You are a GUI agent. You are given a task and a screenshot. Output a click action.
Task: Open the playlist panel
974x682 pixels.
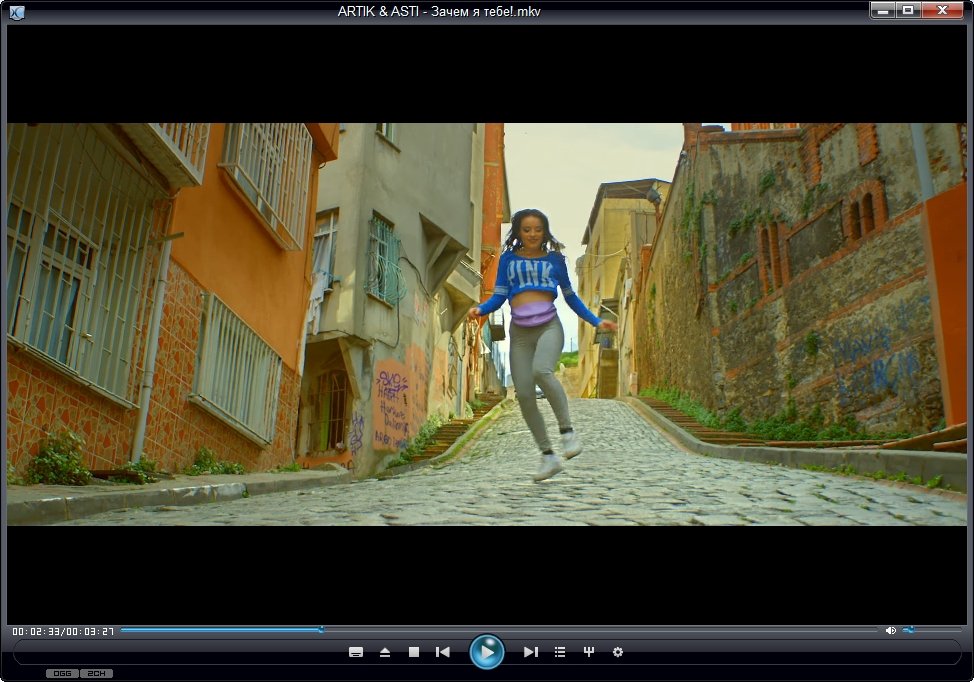[x=560, y=652]
